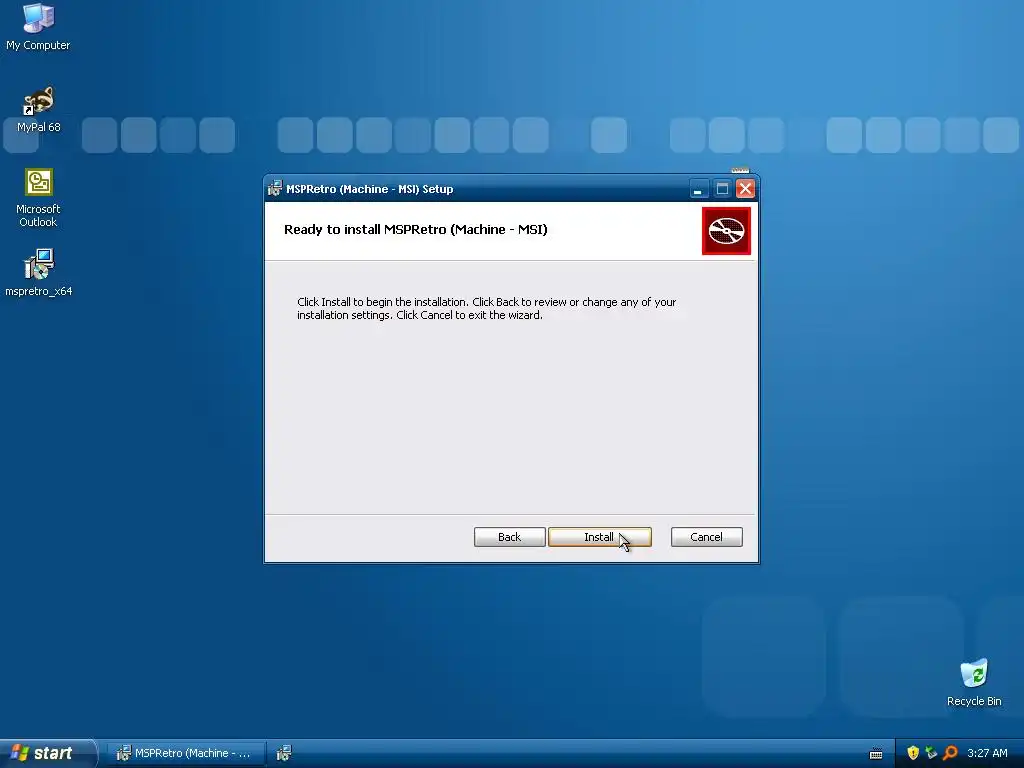The height and width of the screenshot is (768, 1024).
Task: Click the network connection tray icon
Action: 931,753
